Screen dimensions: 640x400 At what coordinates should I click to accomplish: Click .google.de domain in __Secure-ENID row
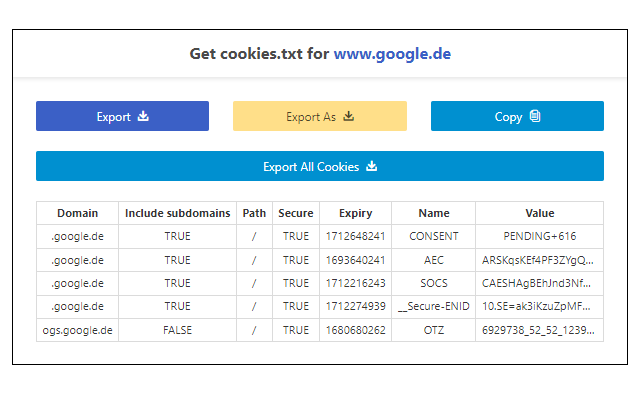pyautogui.click(x=78, y=307)
